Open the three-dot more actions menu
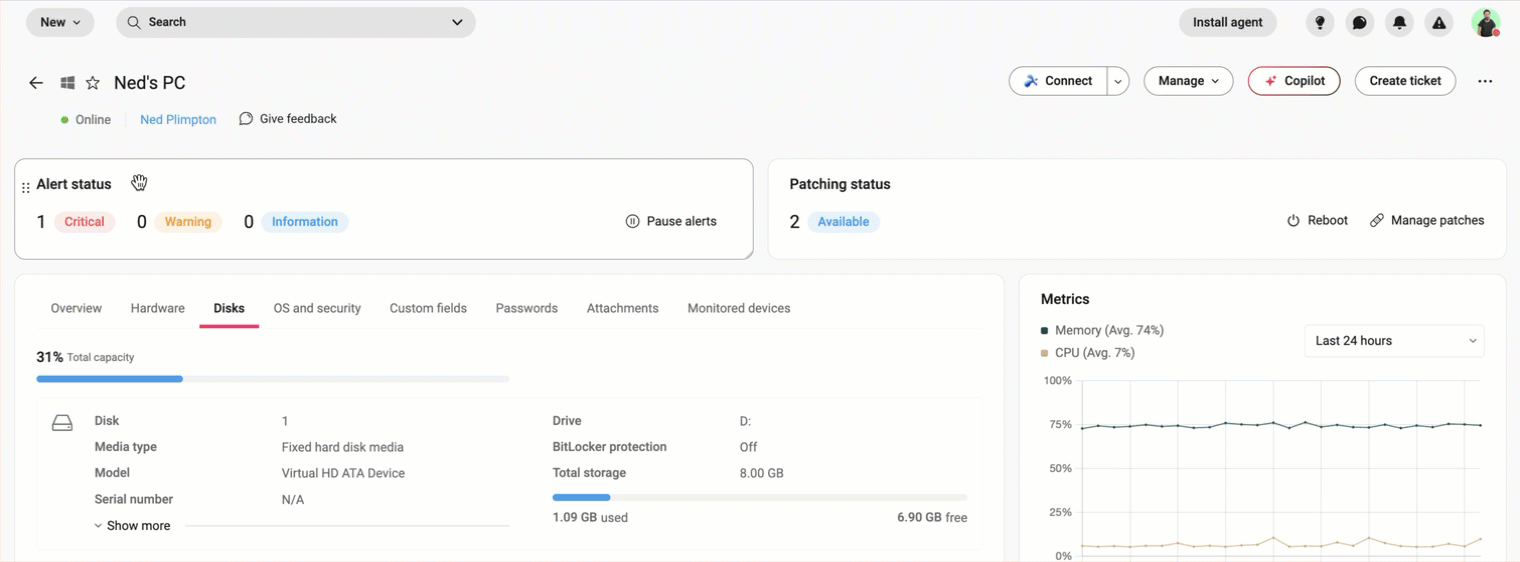Image resolution: width=1520 pixels, height=562 pixels. 1485,82
